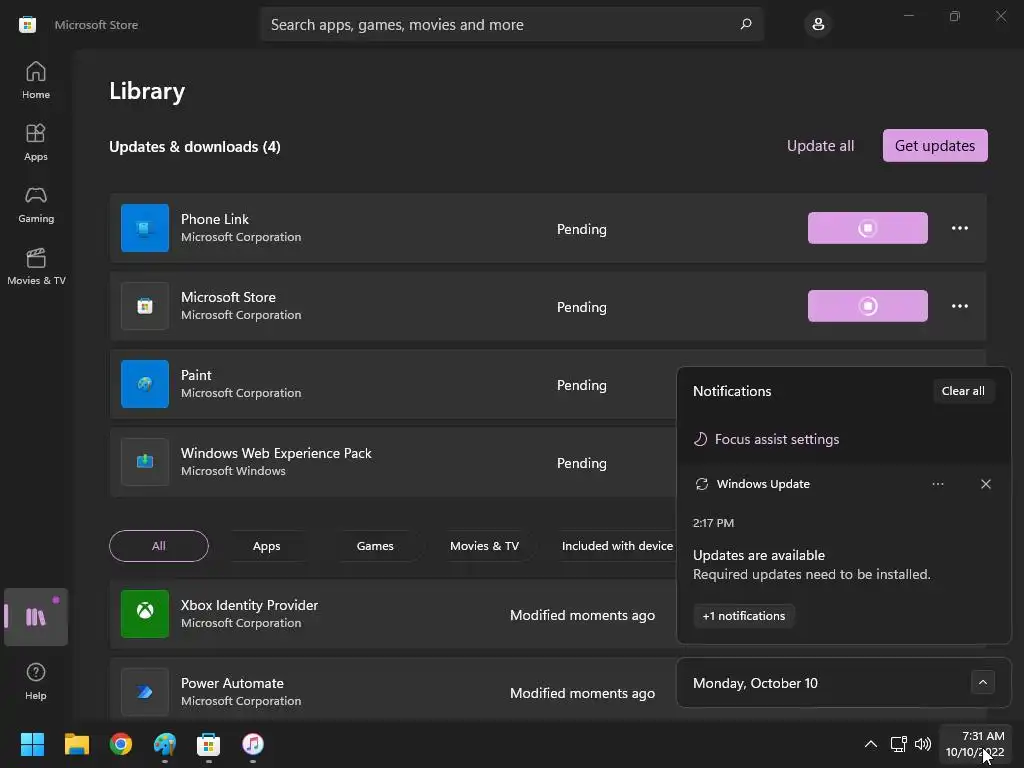Click the Get updates button

(935, 146)
